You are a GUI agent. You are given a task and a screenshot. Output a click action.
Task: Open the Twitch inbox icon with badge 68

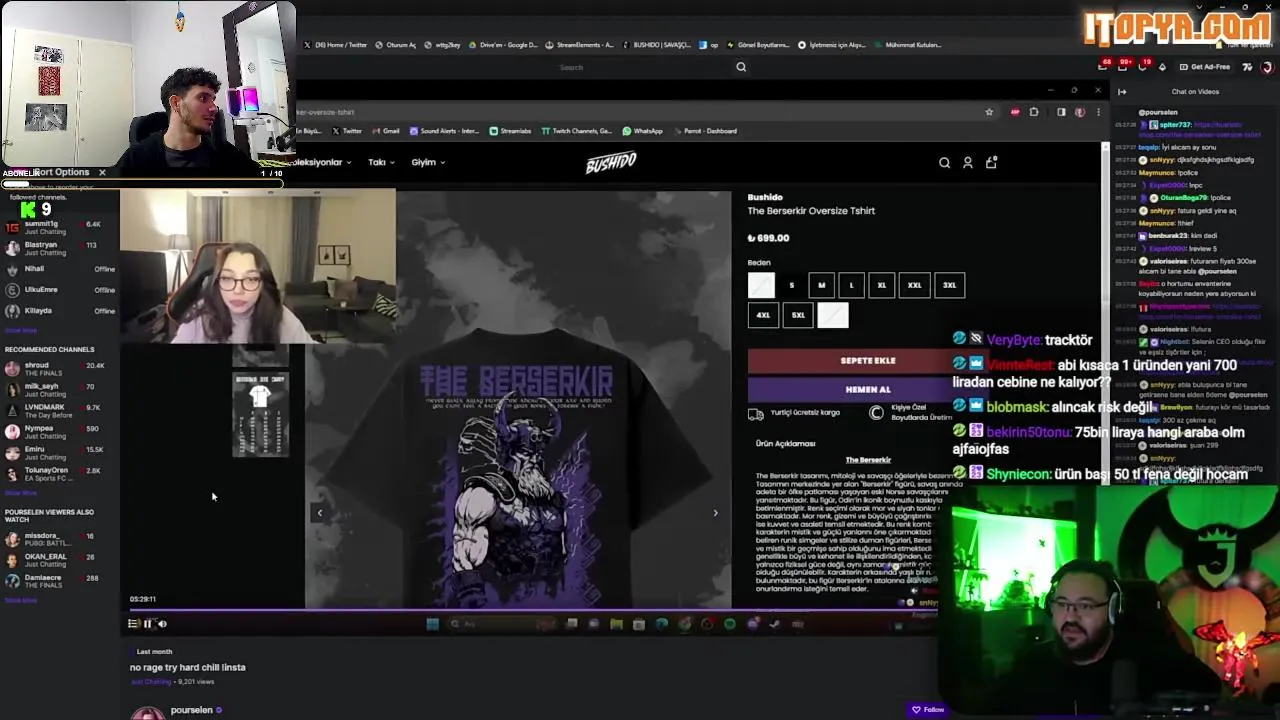(1104, 67)
